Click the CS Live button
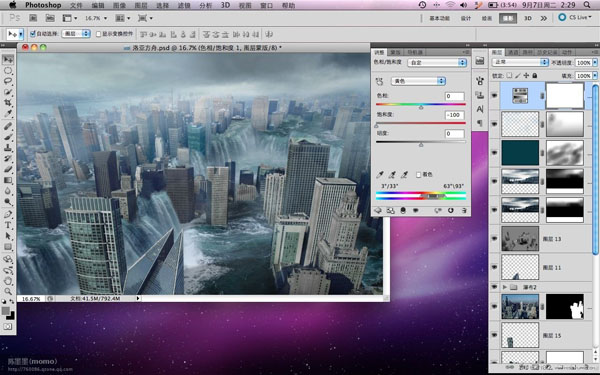The image size is (600, 375). pyautogui.click(x=575, y=18)
